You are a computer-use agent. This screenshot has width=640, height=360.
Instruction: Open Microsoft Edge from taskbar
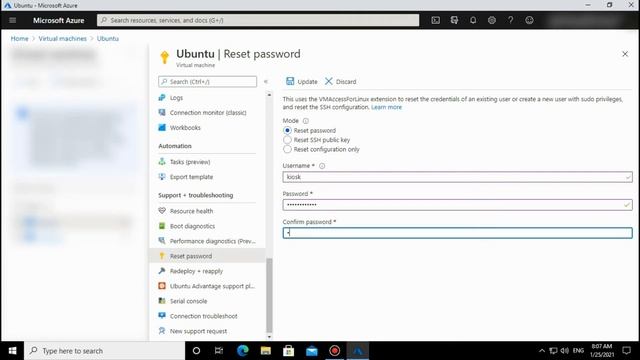click(x=243, y=351)
